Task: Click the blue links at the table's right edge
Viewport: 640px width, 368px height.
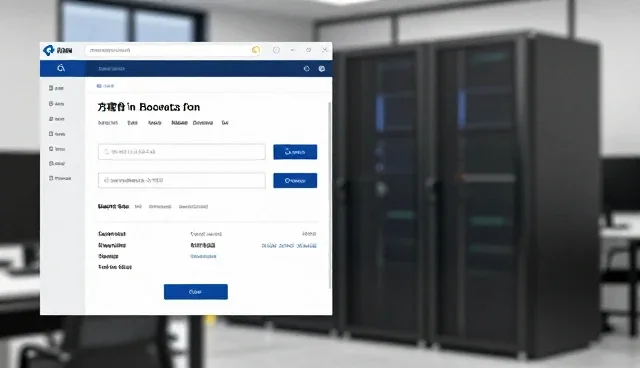Action: tap(289, 246)
